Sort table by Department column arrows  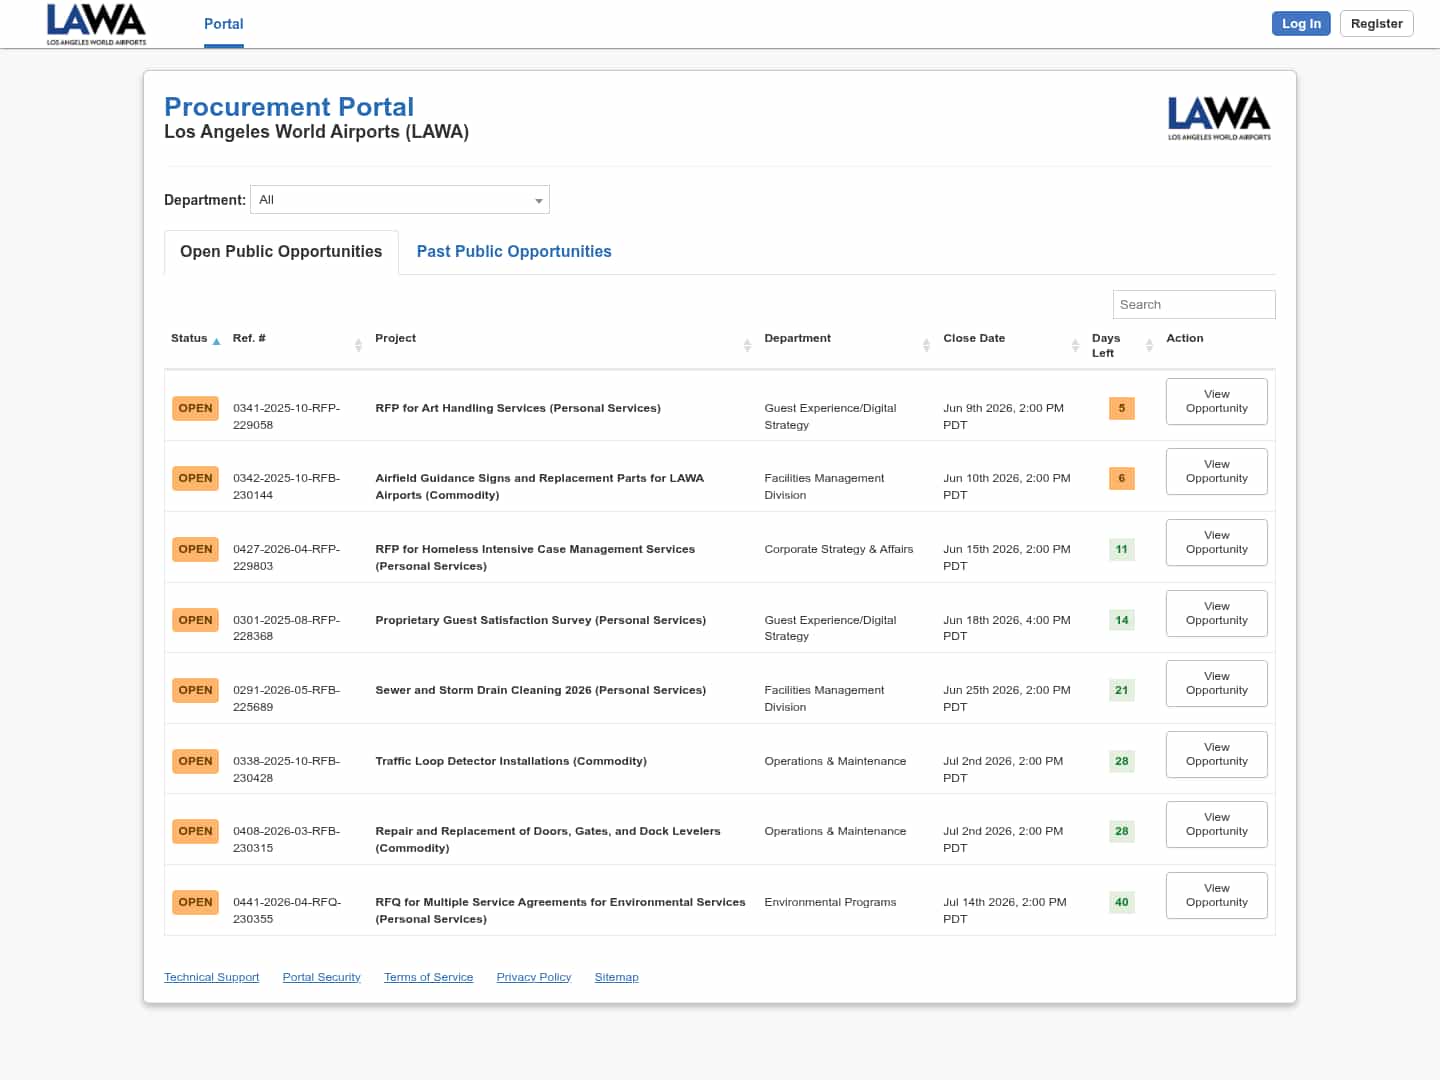click(x=926, y=345)
